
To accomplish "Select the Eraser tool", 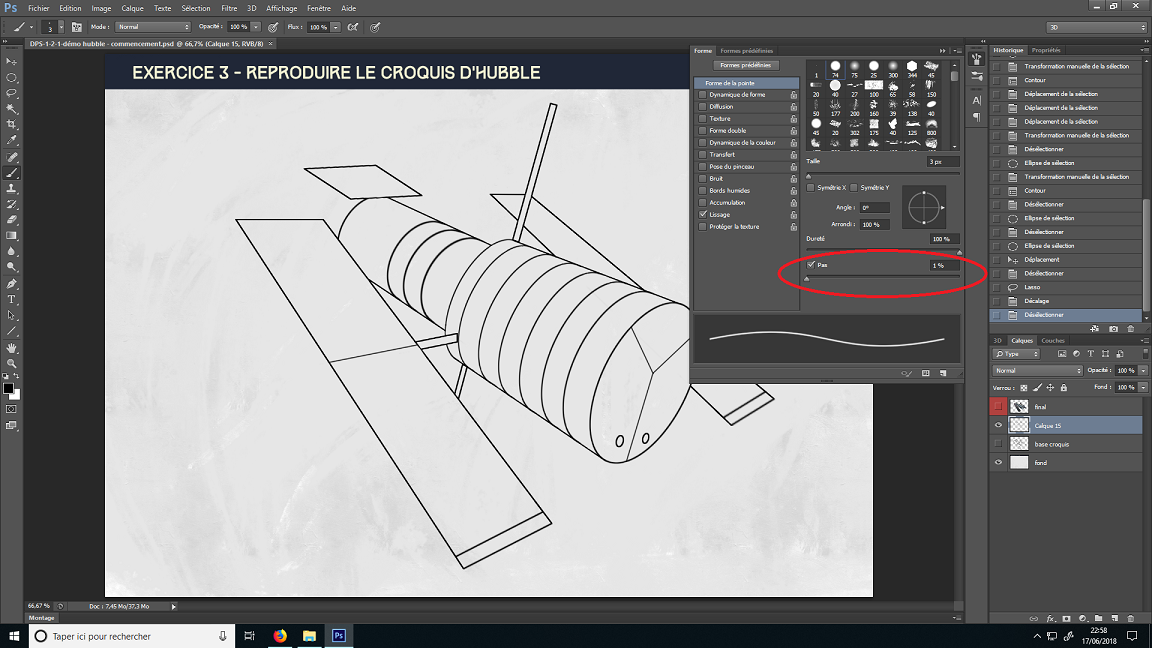I will [12, 220].
